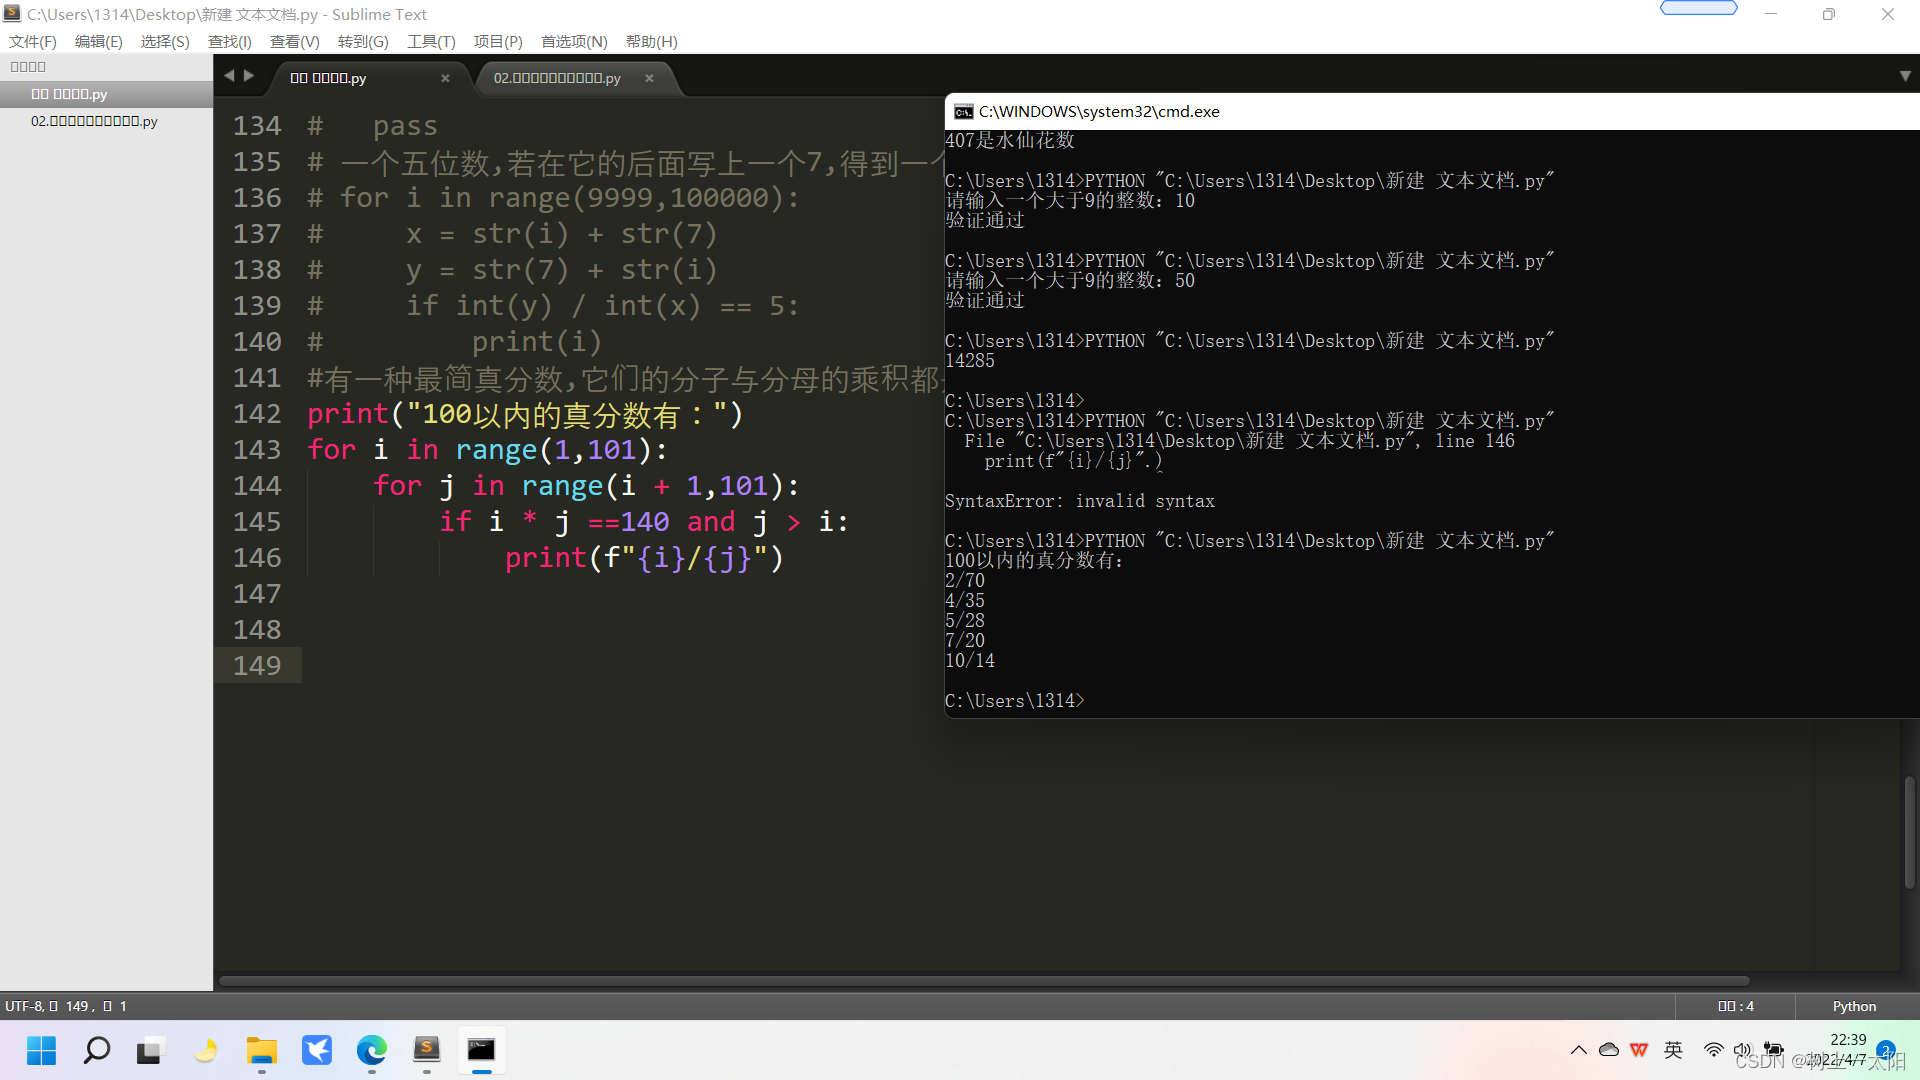This screenshot has height=1080, width=1920.
Task: Open cmd terminal icon in taskbar
Action: coord(481,1050)
